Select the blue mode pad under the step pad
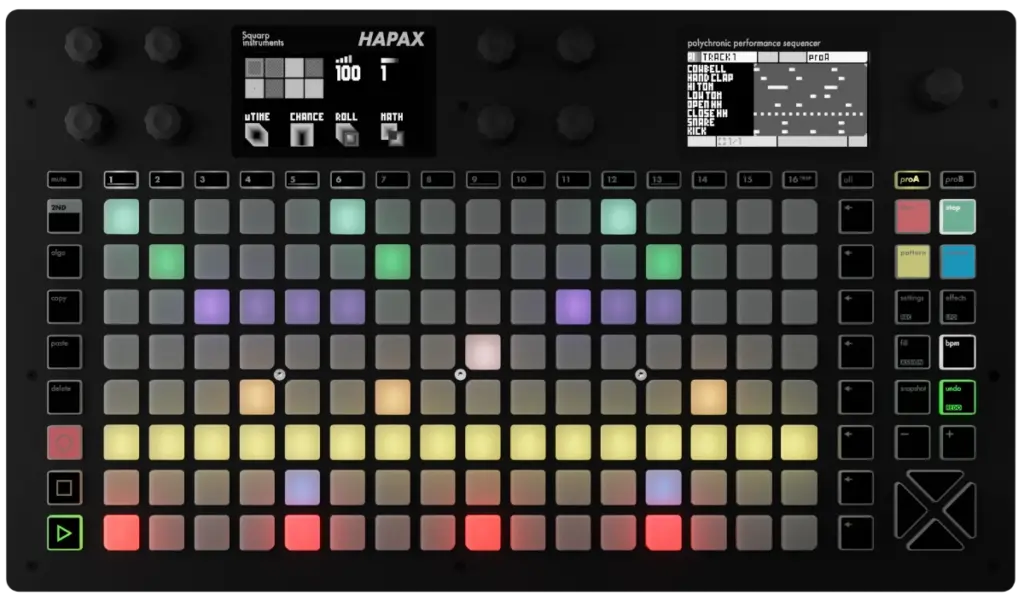This screenshot has height=601, width=1024. (957, 262)
